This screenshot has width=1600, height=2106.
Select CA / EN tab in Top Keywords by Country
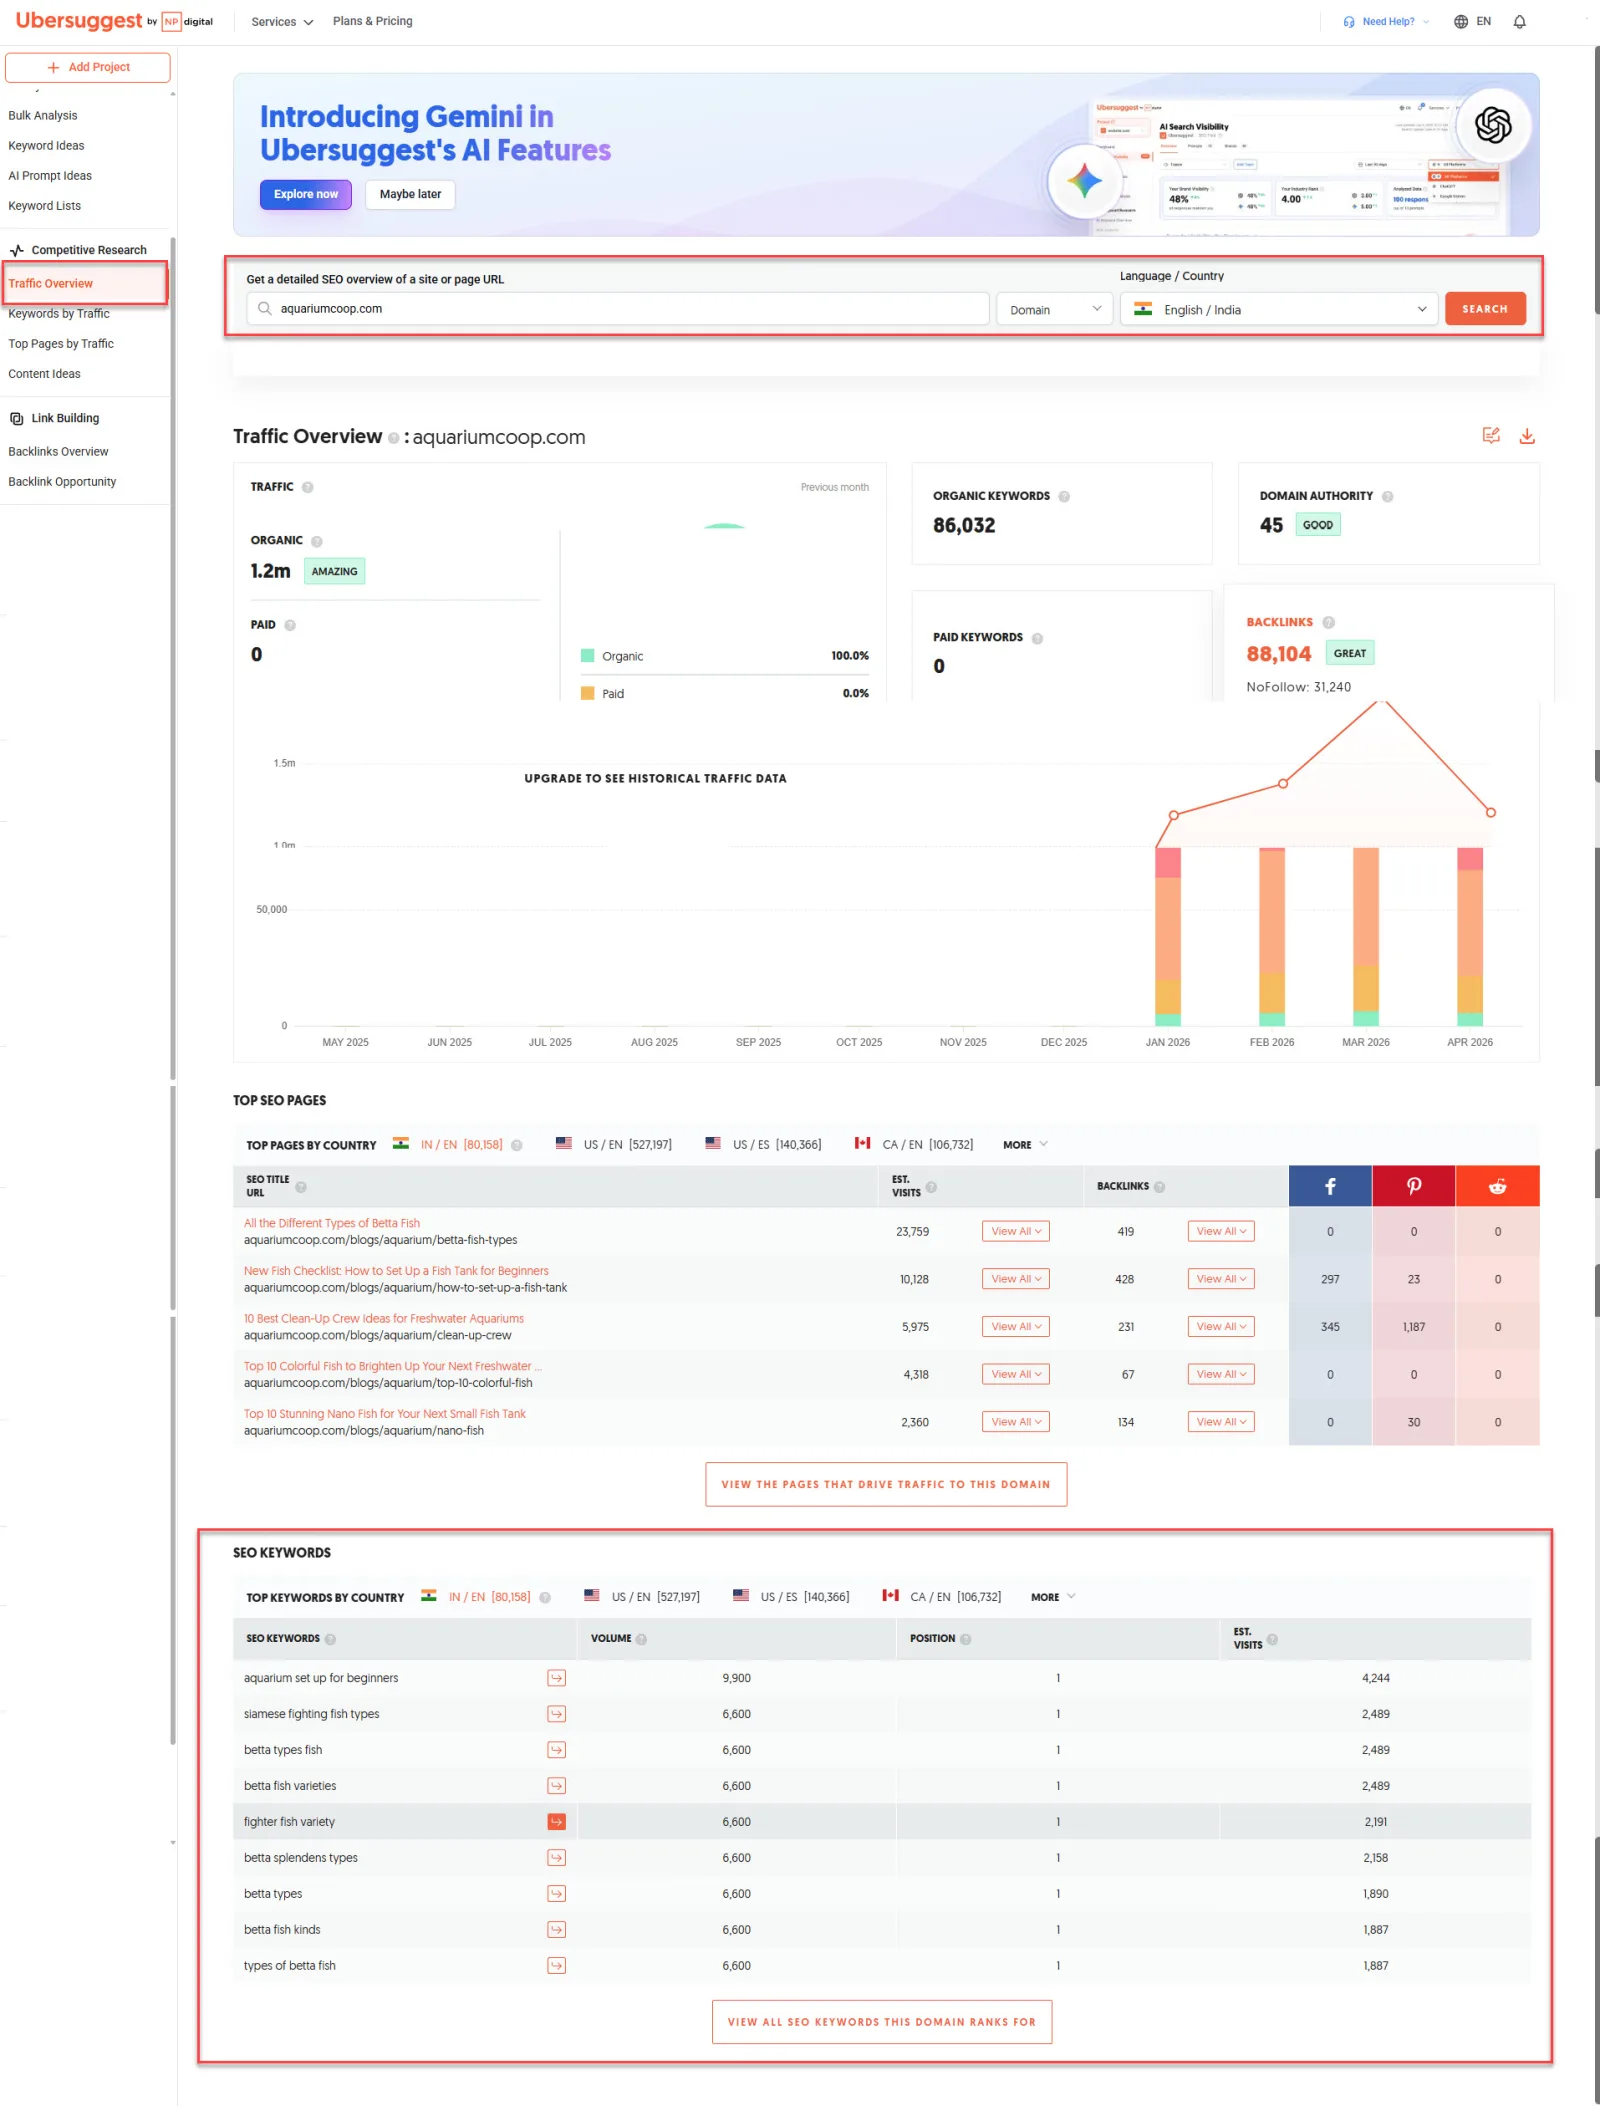pyautogui.click(x=941, y=1597)
